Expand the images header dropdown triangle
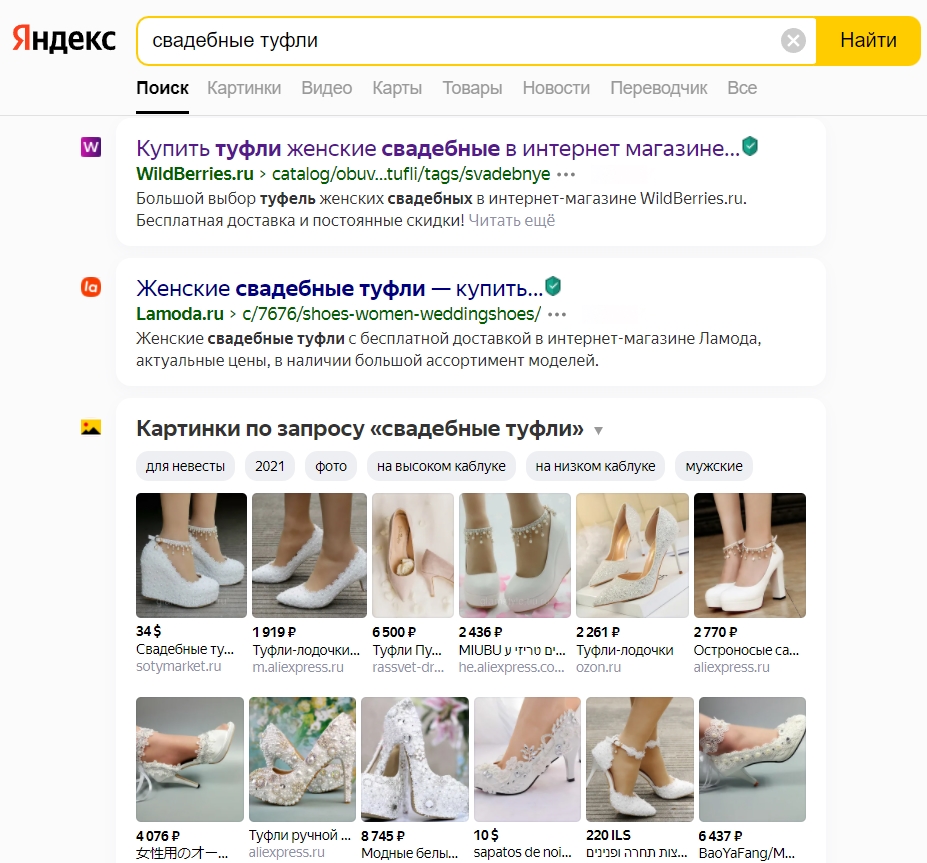 click(597, 428)
